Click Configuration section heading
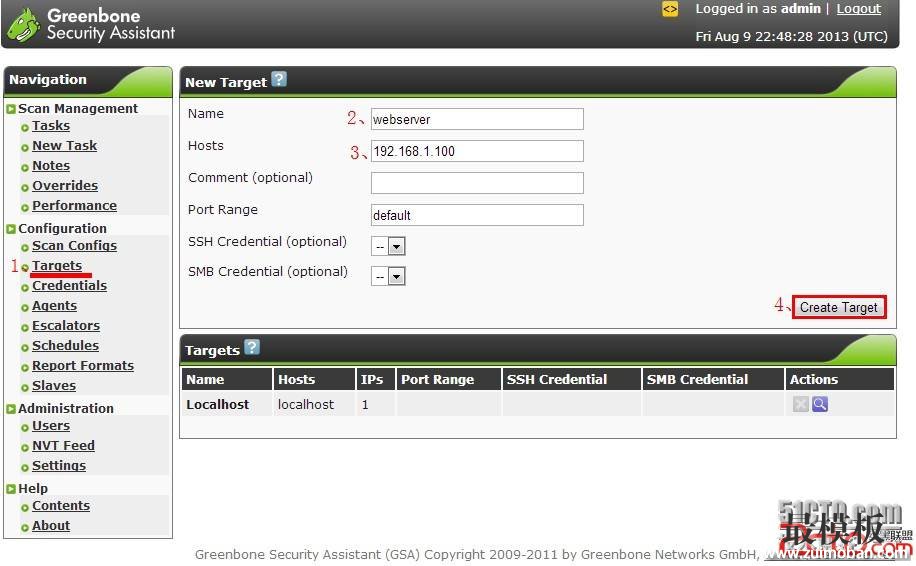 (62, 228)
